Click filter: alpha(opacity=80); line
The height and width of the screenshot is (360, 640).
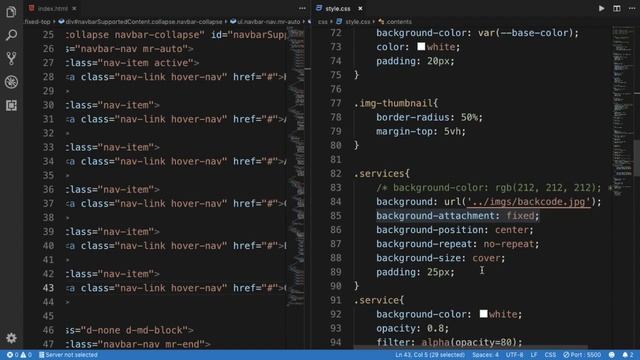tap(449, 342)
